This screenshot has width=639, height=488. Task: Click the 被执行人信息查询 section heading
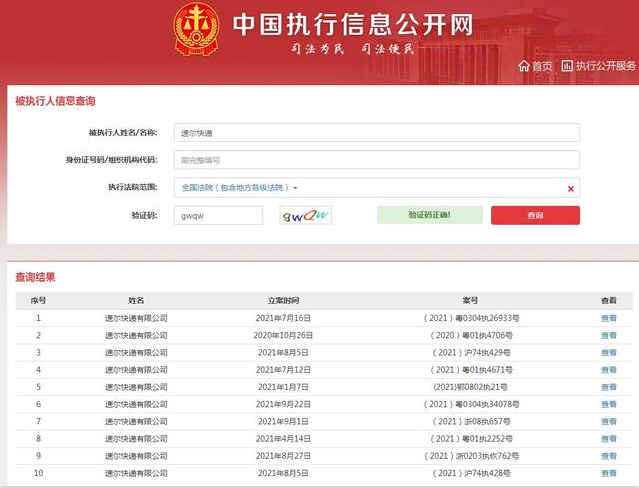point(55,101)
